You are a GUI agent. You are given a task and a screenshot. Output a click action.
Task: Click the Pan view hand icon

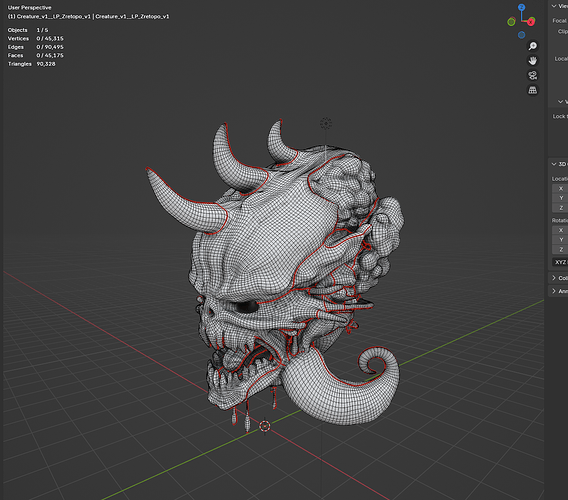pyautogui.click(x=532, y=61)
